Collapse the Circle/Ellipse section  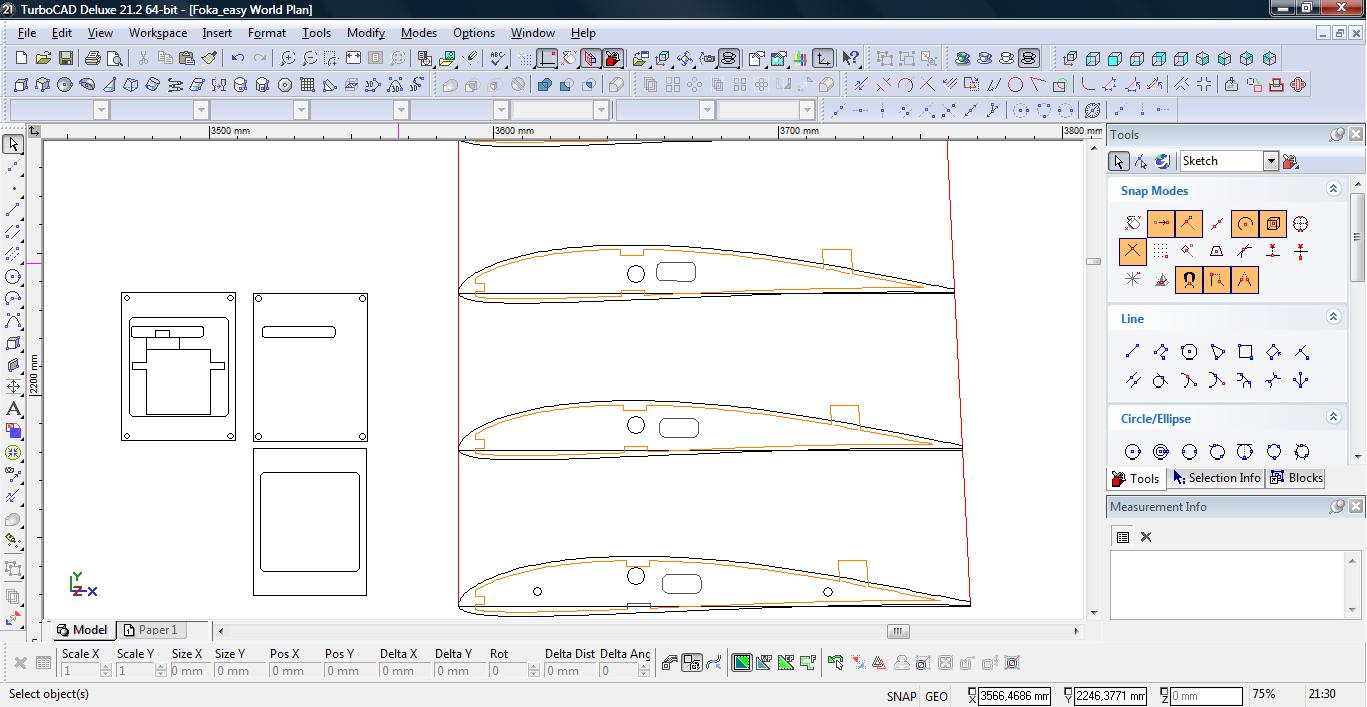1333,417
